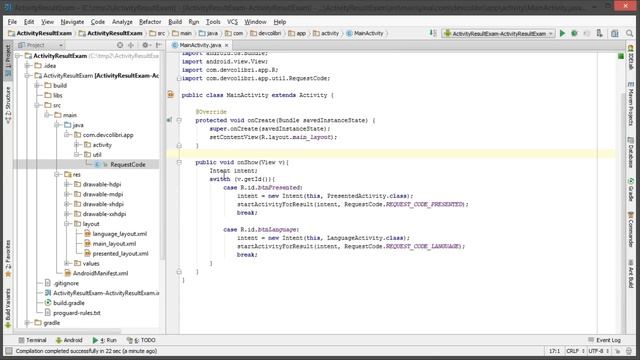Click the MainActivity breadcrumb in navigation bar
640x360 pixels.
click(365, 33)
